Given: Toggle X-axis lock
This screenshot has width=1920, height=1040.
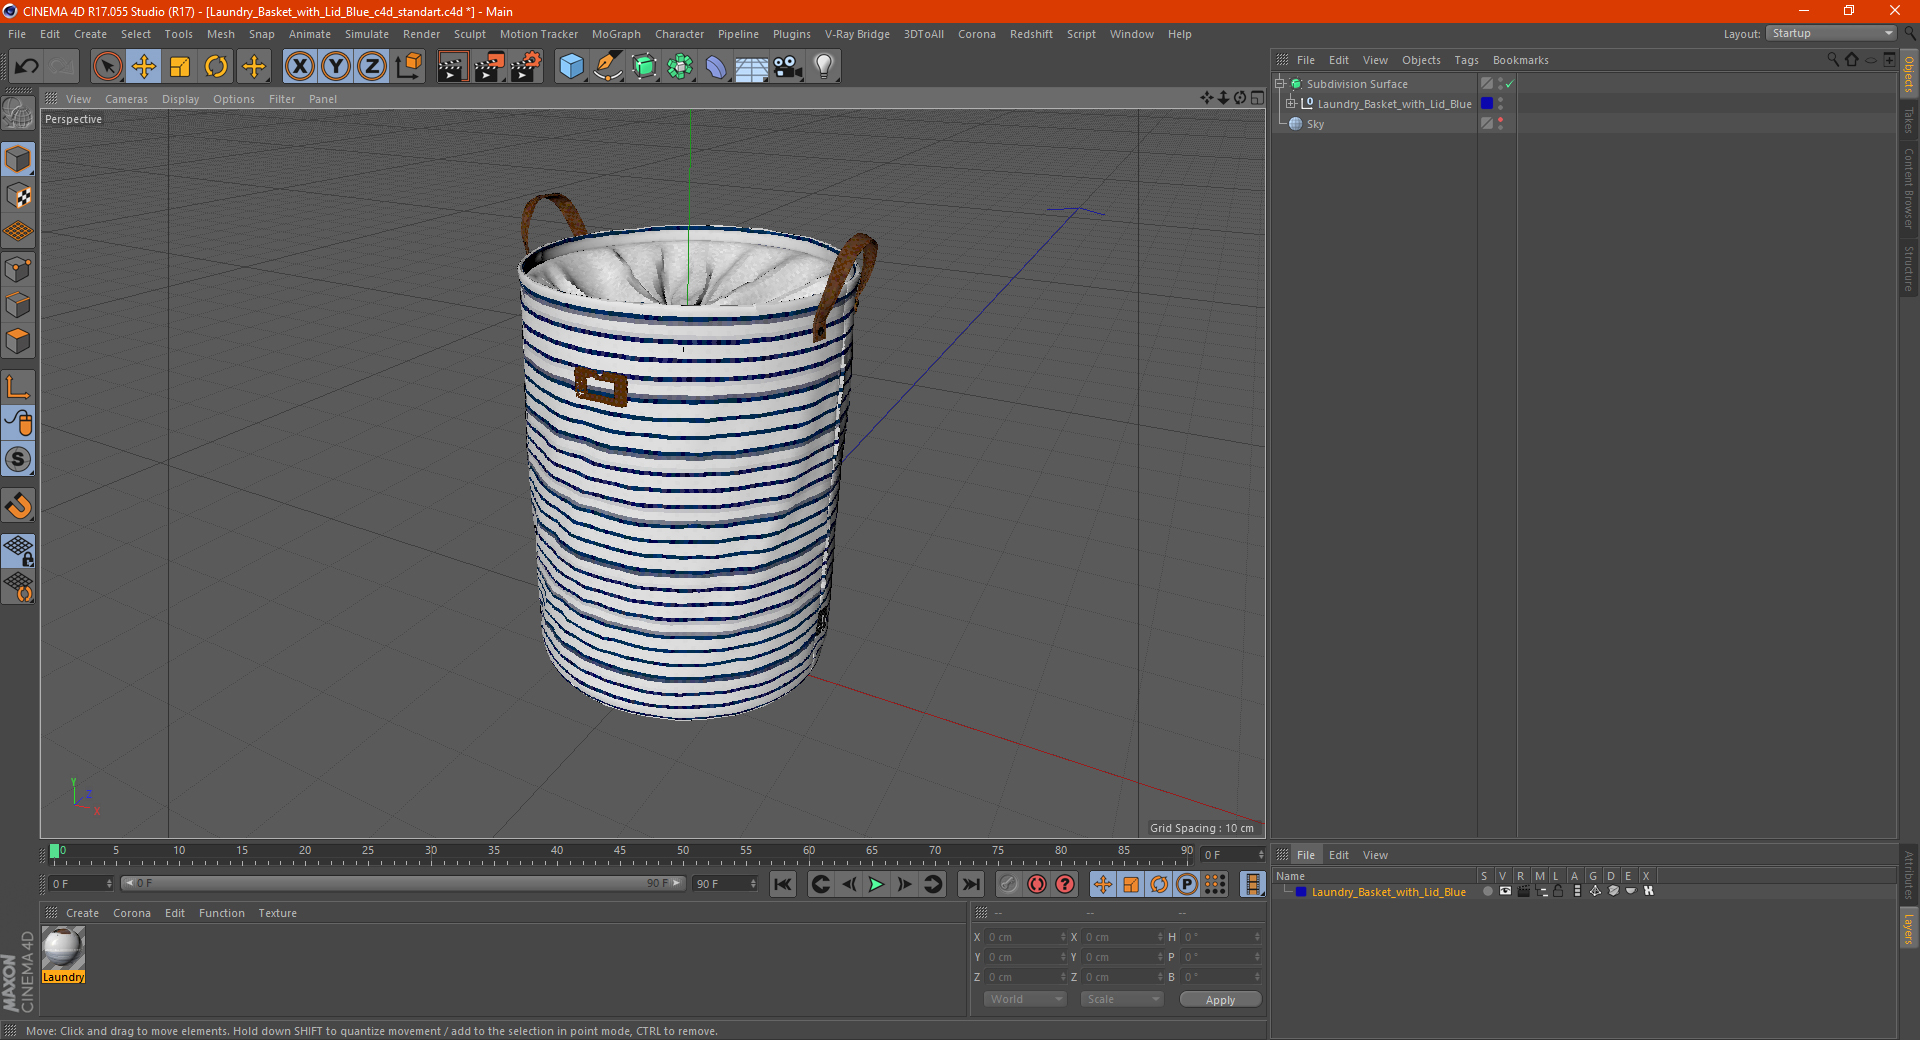Looking at the screenshot, I should (299, 67).
